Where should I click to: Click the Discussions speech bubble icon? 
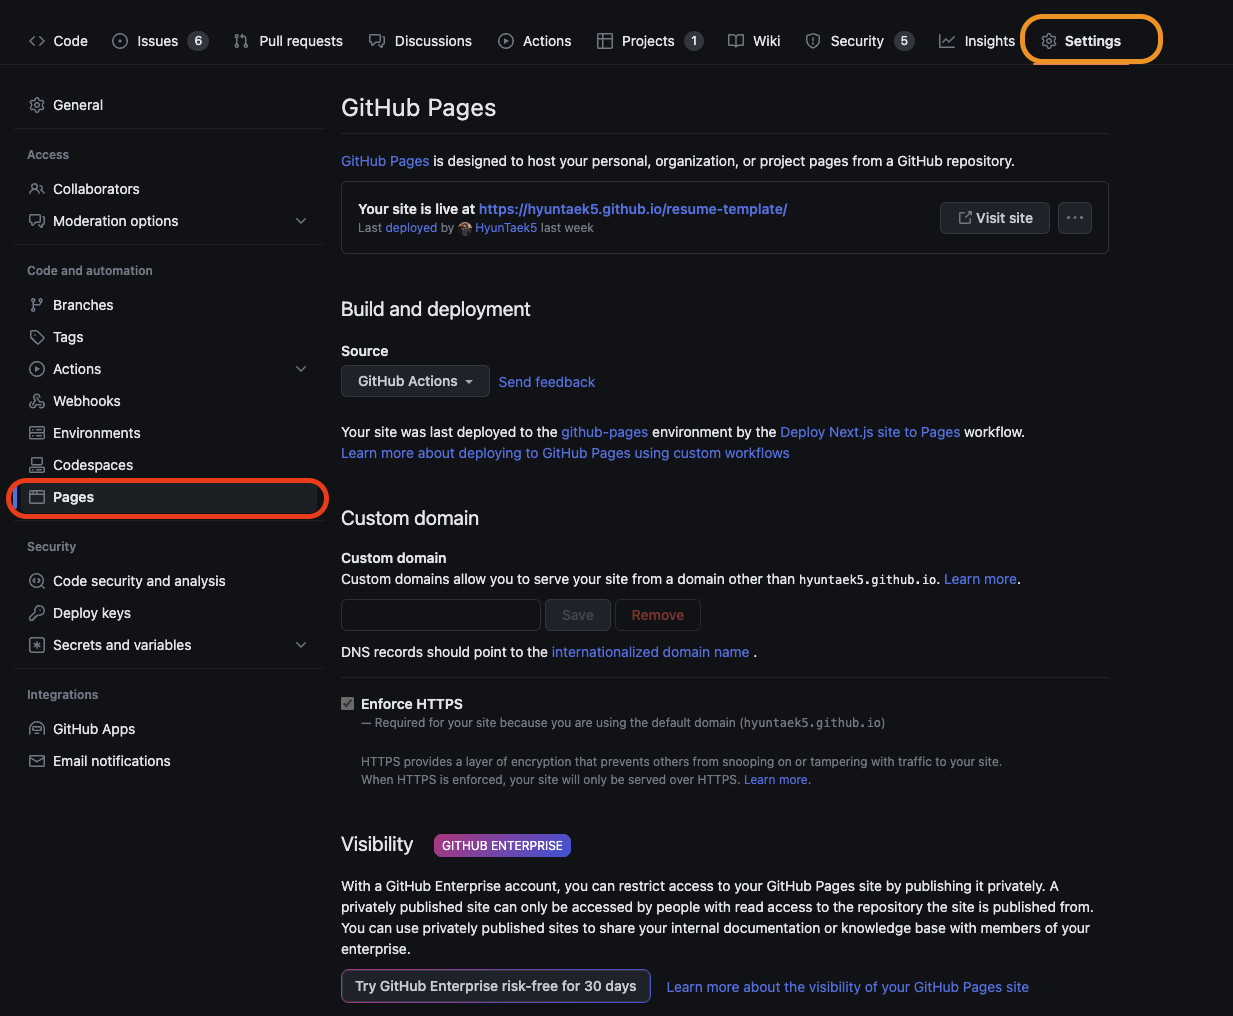click(377, 41)
